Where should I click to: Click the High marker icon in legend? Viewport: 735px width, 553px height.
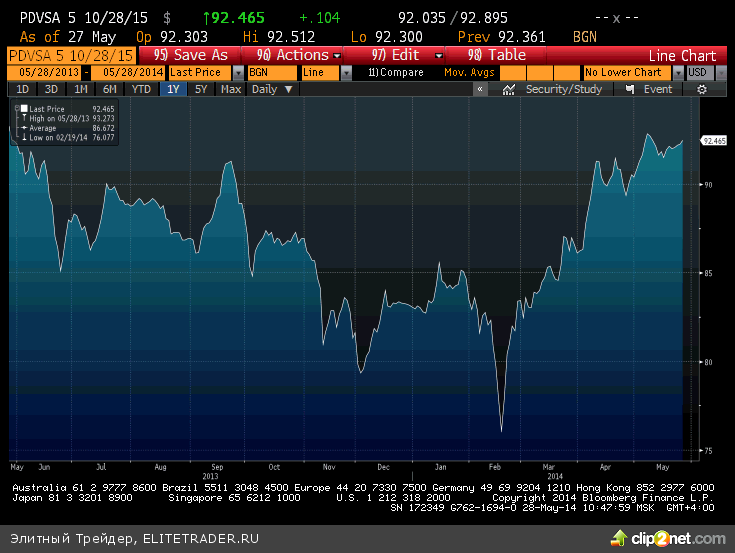point(24,118)
